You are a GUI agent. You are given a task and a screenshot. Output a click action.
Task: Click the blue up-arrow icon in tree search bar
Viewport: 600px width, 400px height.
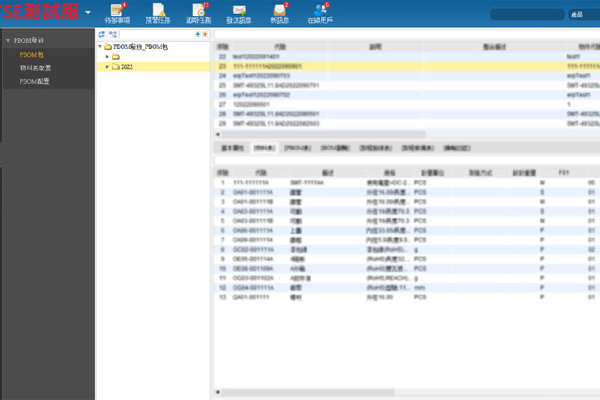tap(198, 34)
